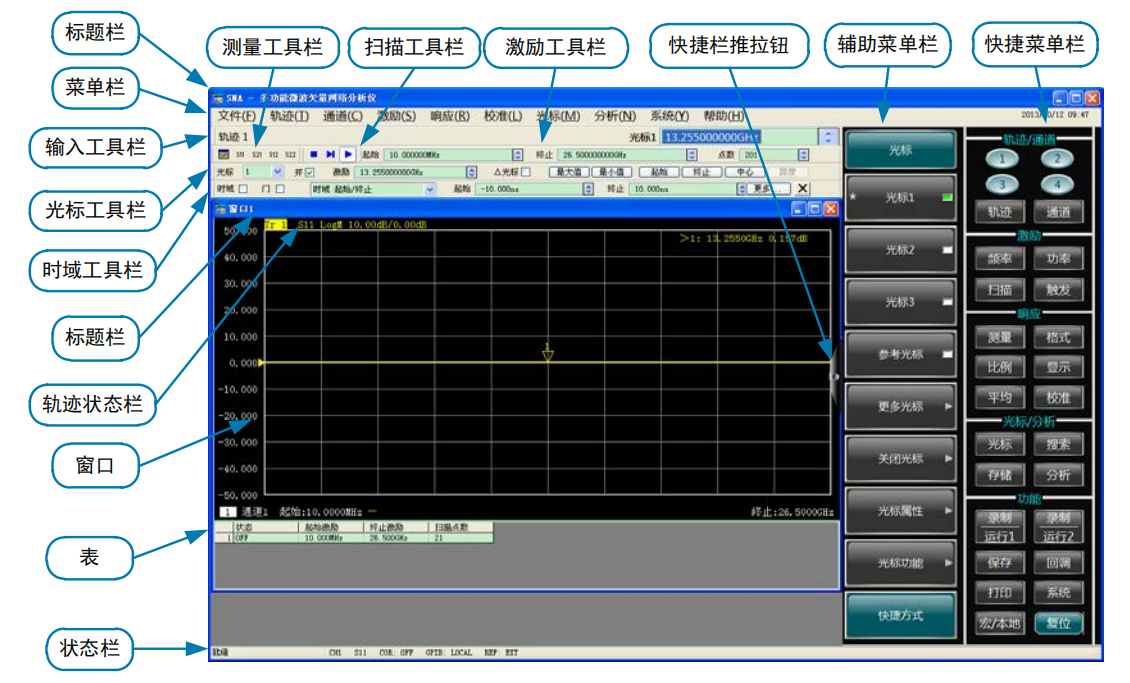Image resolution: width=1130 pixels, height=683 pixels.
Task: Stop the sweep with the square icon
Action: (313, 155)
